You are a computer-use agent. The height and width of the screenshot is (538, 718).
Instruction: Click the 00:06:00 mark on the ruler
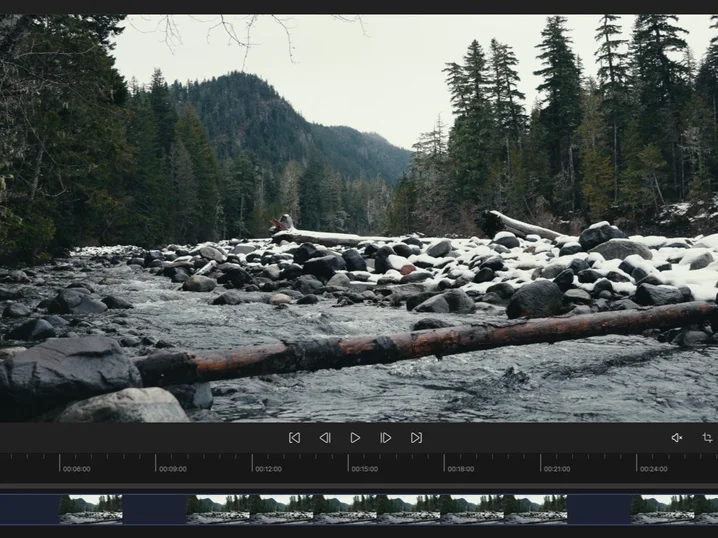click(76, 469)
